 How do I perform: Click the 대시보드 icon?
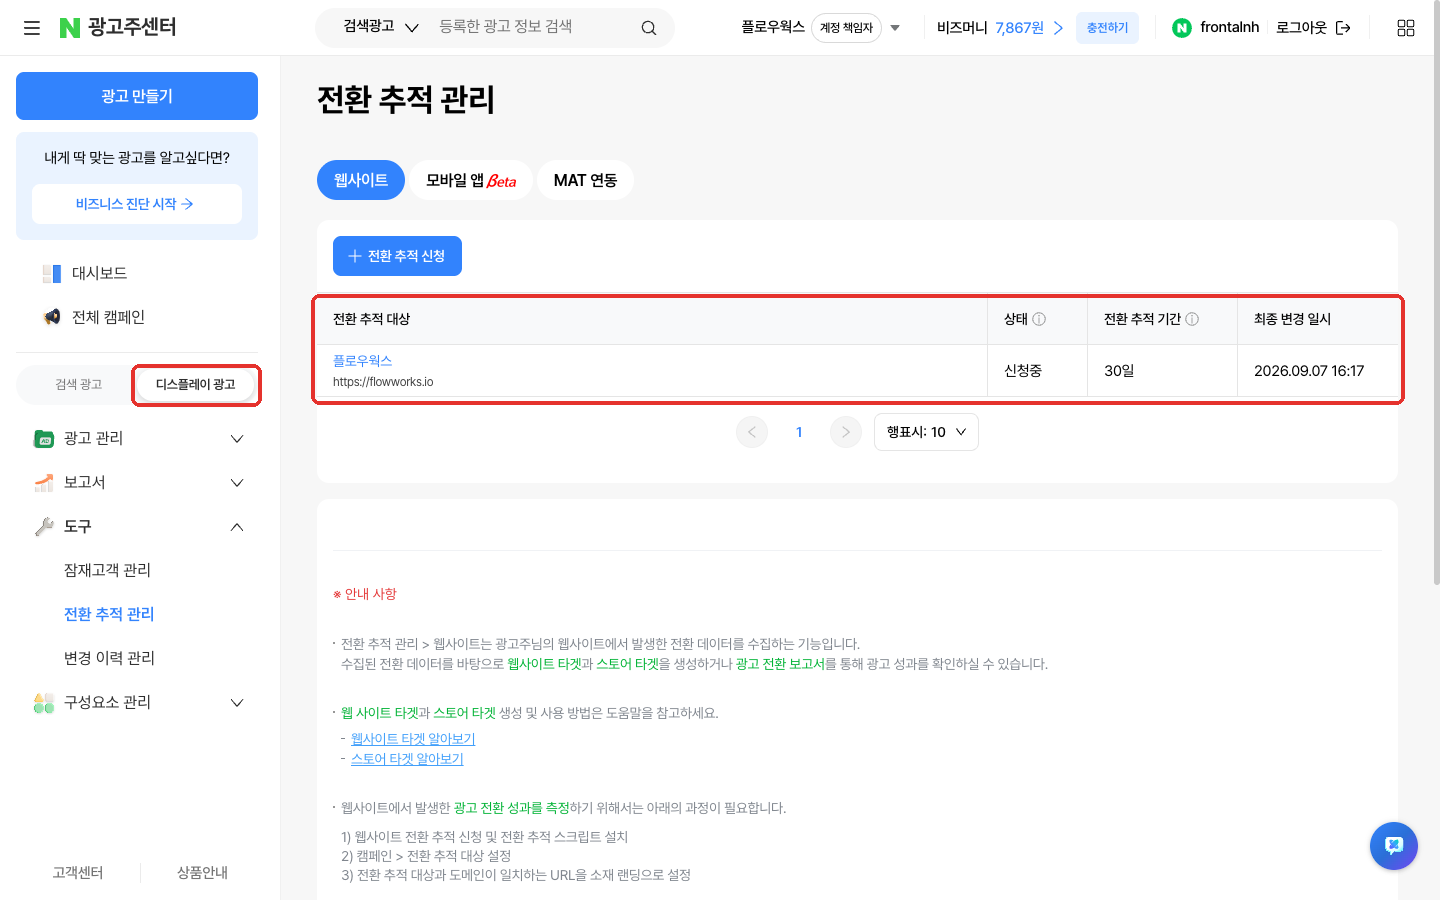[52, 273]
